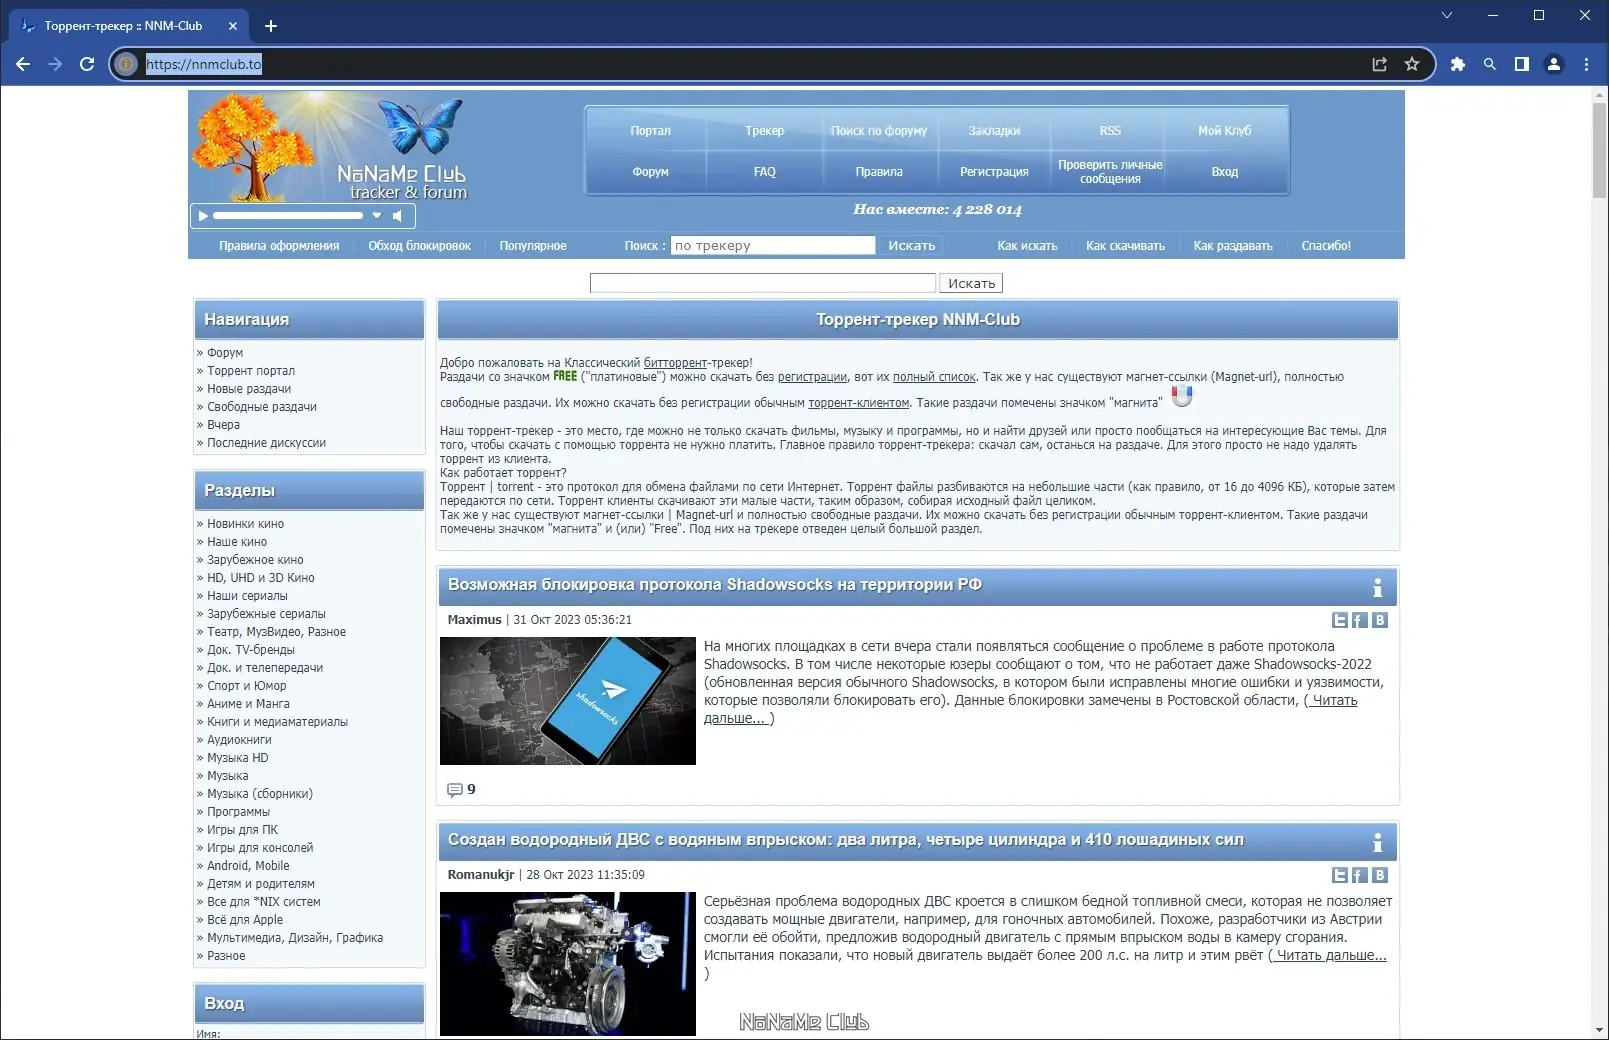Screen dimensions: 1609x1040
Task: Reload the current page
Action: tap(87, 64)
